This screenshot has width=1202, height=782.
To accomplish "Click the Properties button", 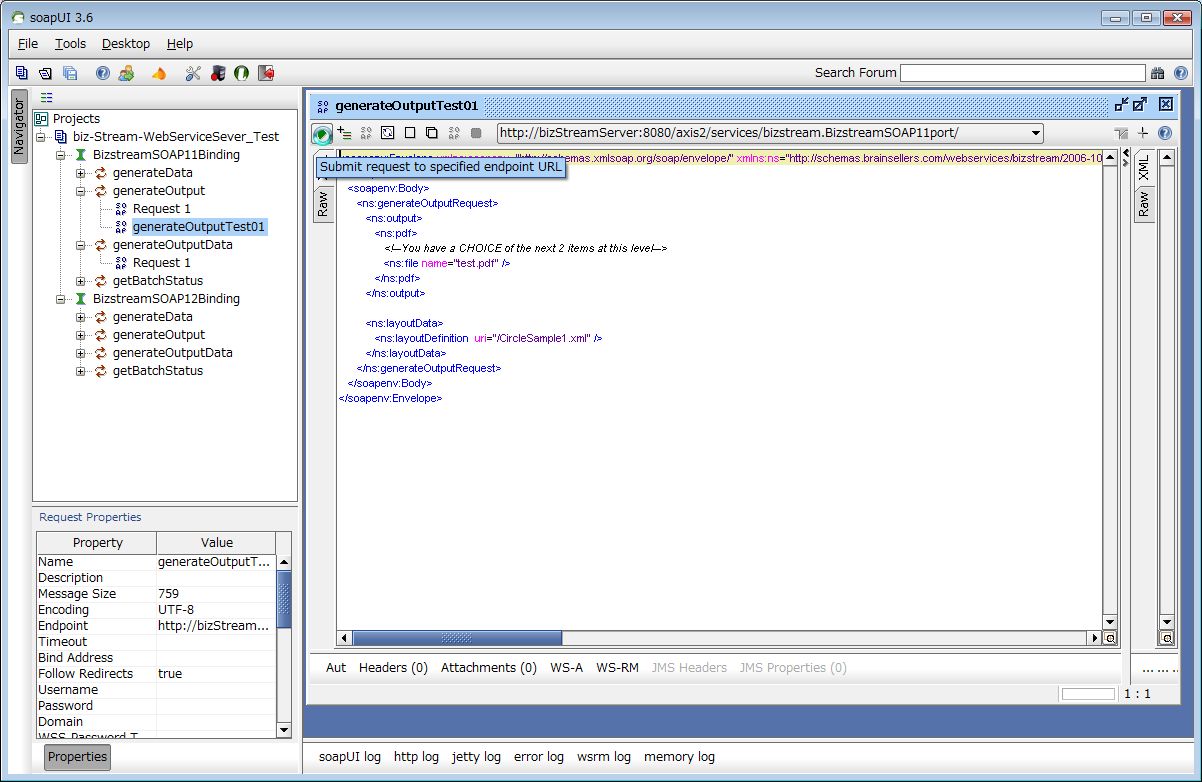I will click(77, 757).
